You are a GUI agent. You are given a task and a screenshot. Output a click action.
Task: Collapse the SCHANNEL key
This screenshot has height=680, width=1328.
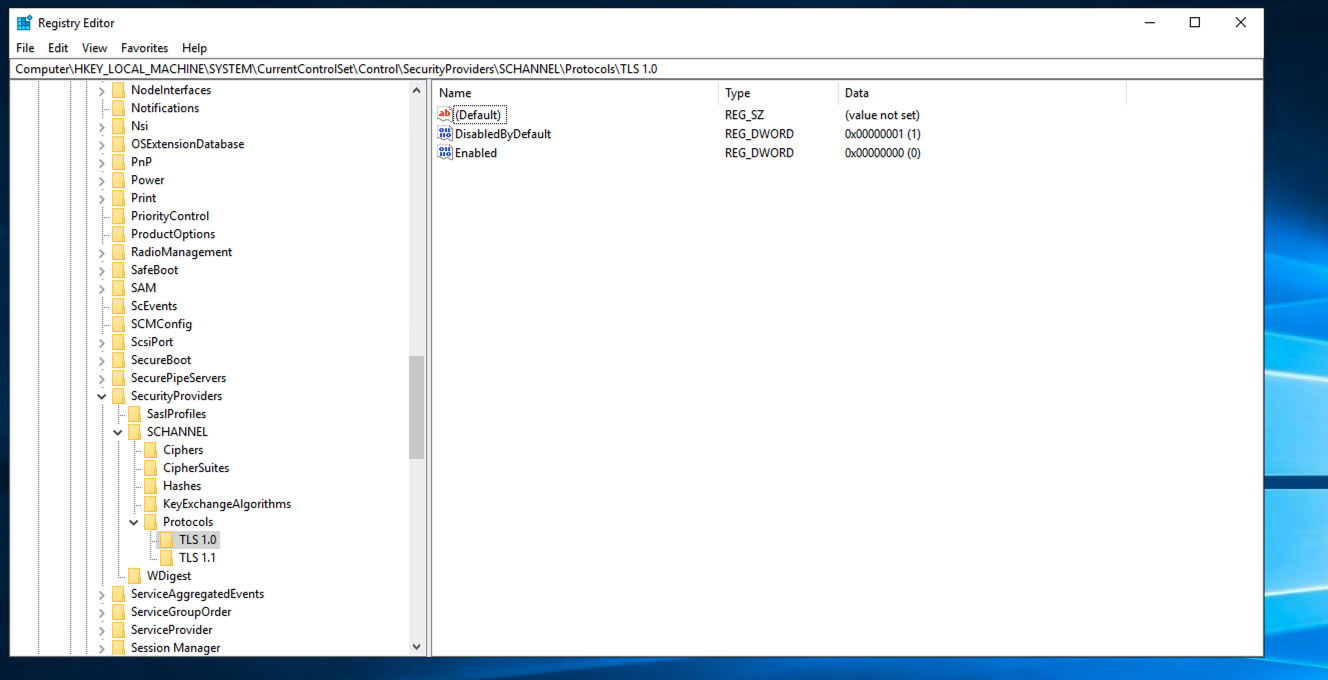pos(118,433)
